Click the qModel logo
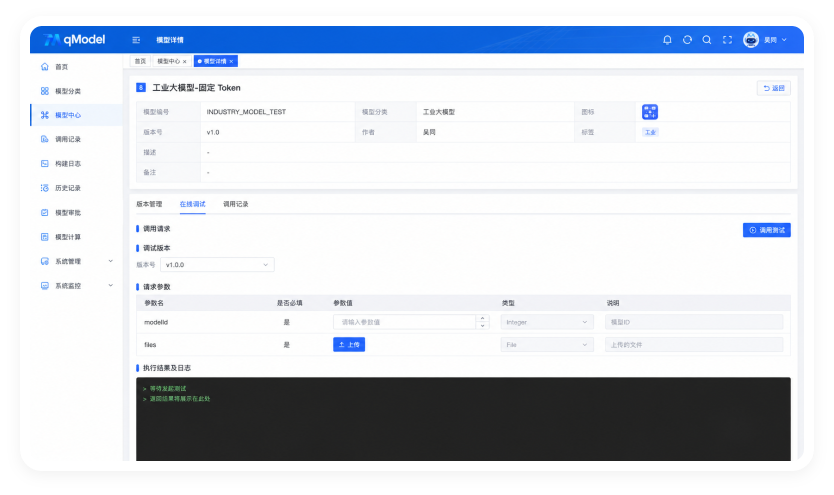 tap(74, 40)
